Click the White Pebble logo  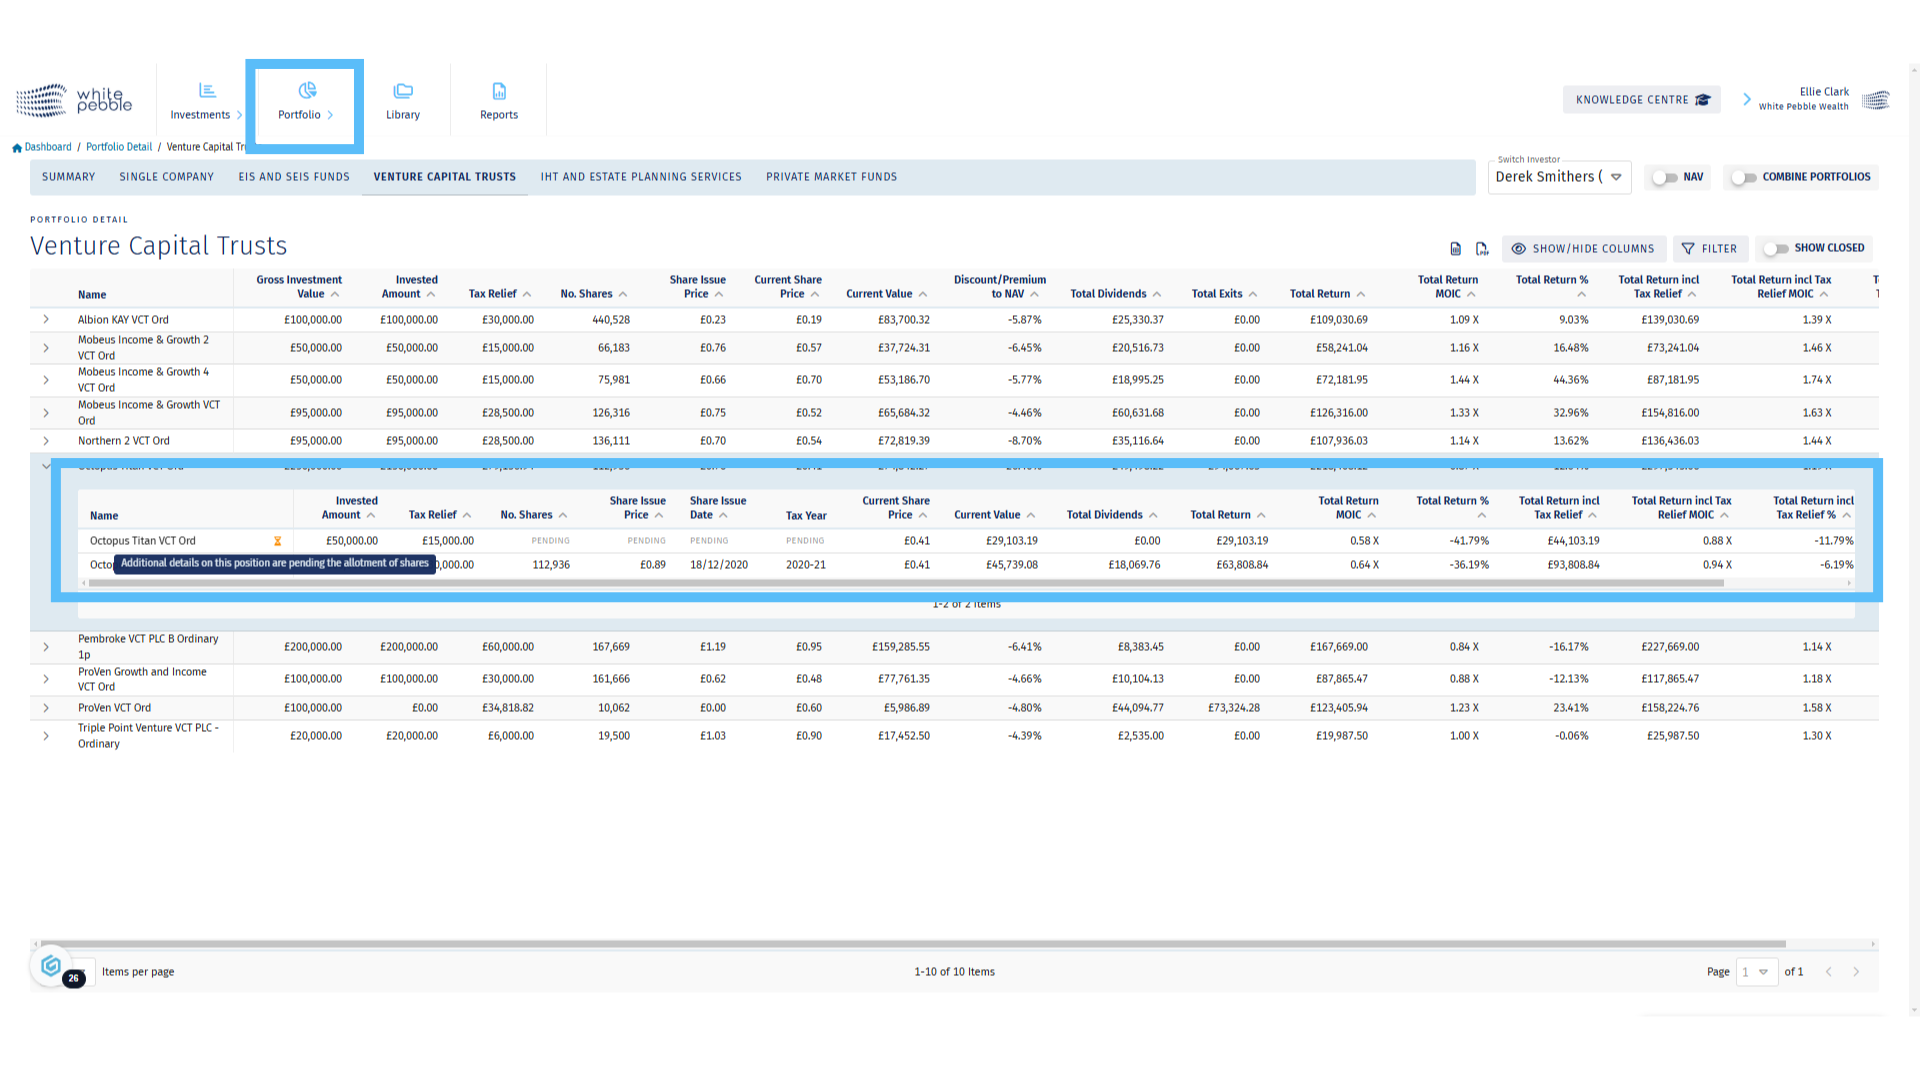pos(74,100)
